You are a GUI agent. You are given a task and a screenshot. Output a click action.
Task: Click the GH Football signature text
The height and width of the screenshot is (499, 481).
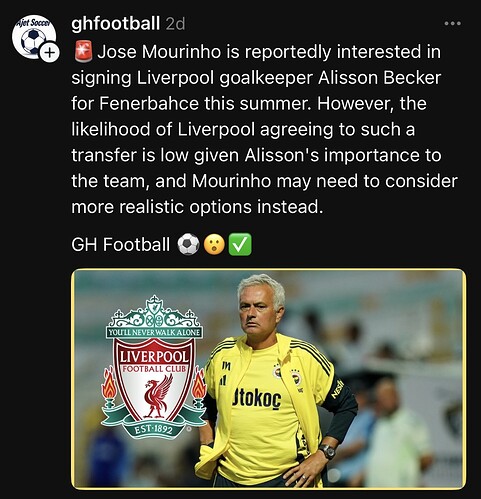click(121, 244)
